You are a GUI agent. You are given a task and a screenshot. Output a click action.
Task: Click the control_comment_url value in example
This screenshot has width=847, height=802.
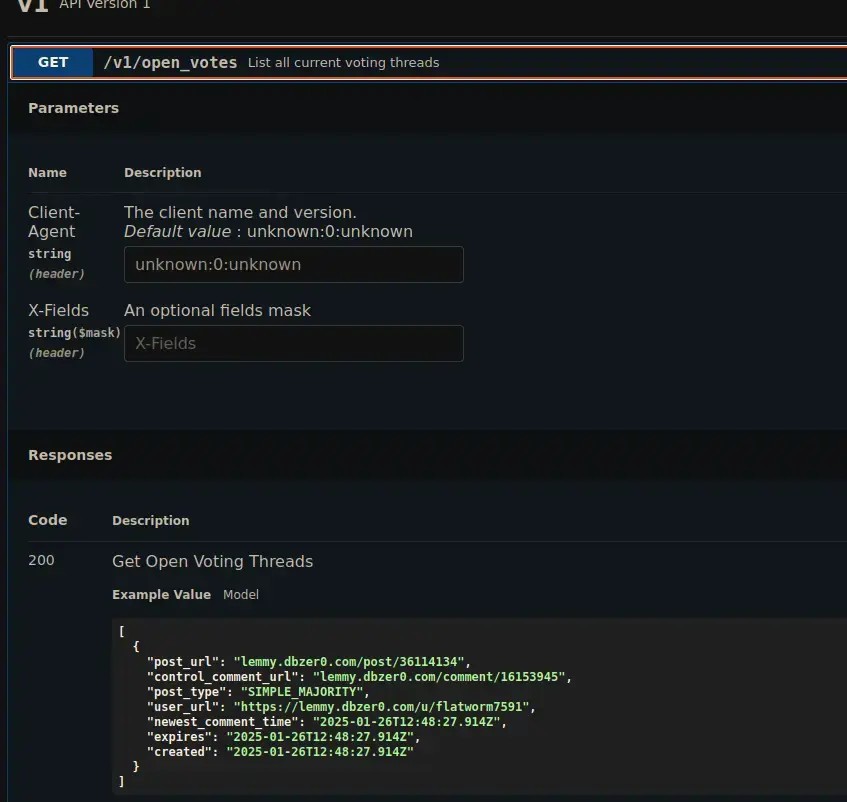tap(441, 677)
